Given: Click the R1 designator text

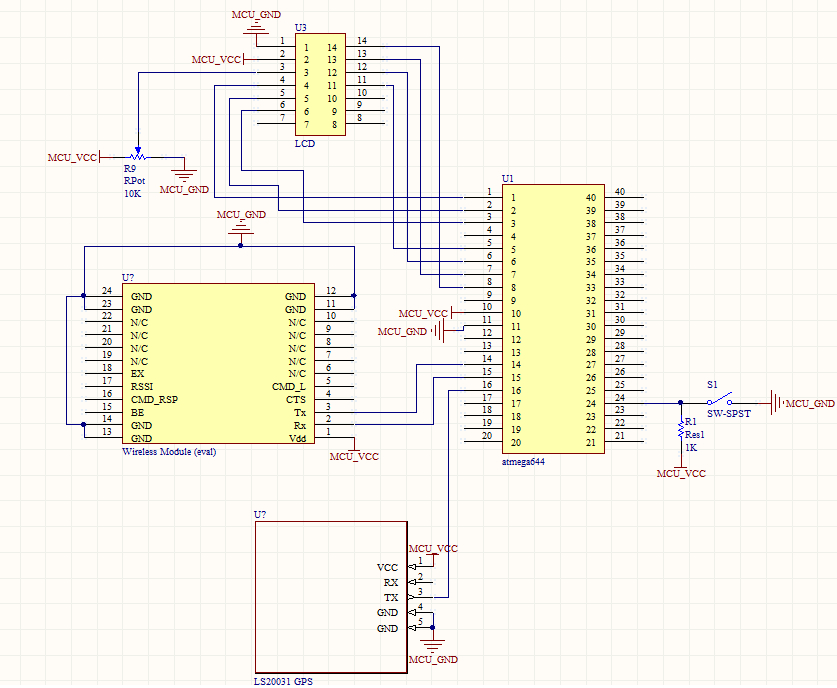Looking at the screenshot, I should (x=691, y=422).
